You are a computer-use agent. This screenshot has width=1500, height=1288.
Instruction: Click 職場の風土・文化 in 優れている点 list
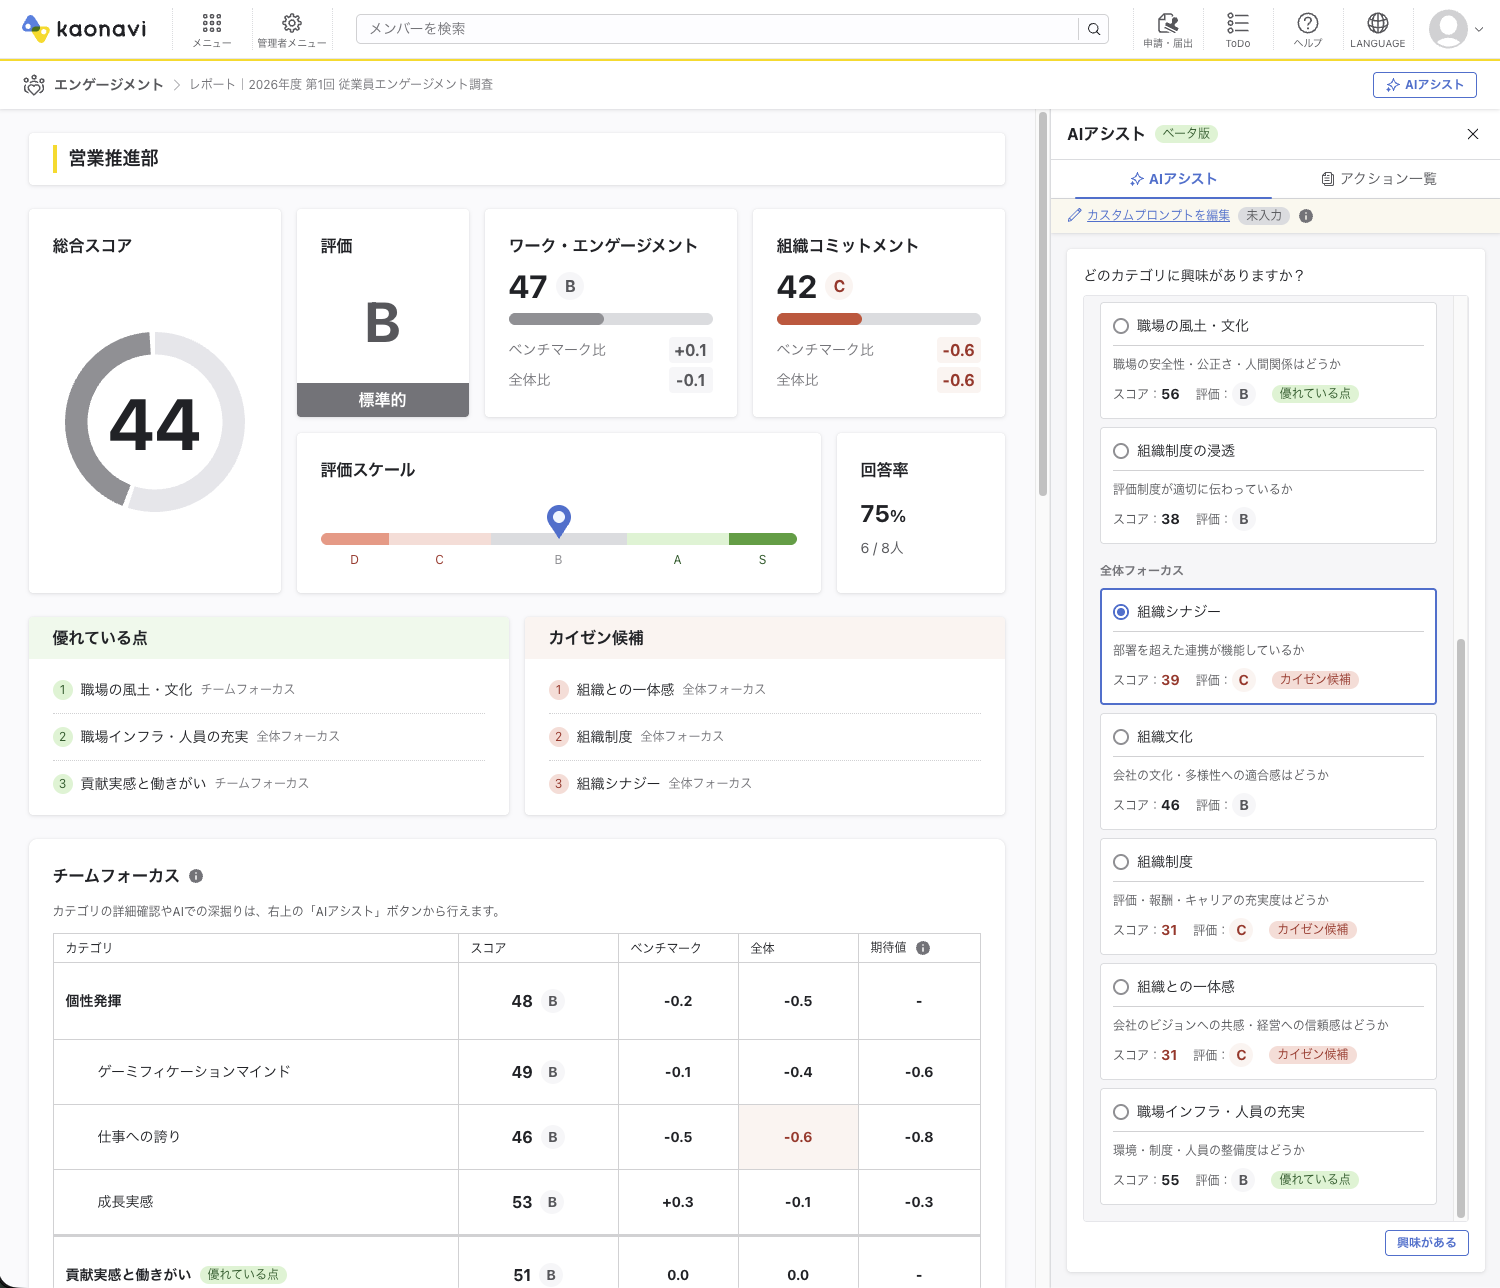pos(136,690)
